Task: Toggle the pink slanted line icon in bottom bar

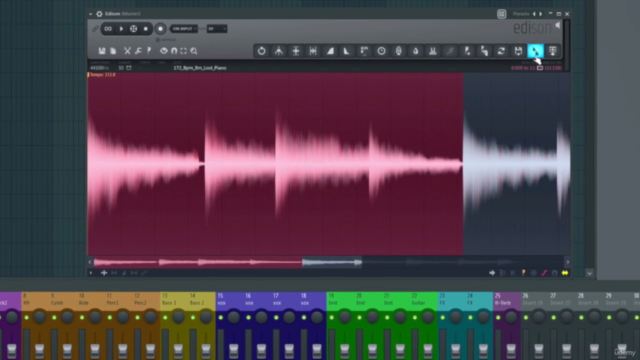Action: pos(544,273)
